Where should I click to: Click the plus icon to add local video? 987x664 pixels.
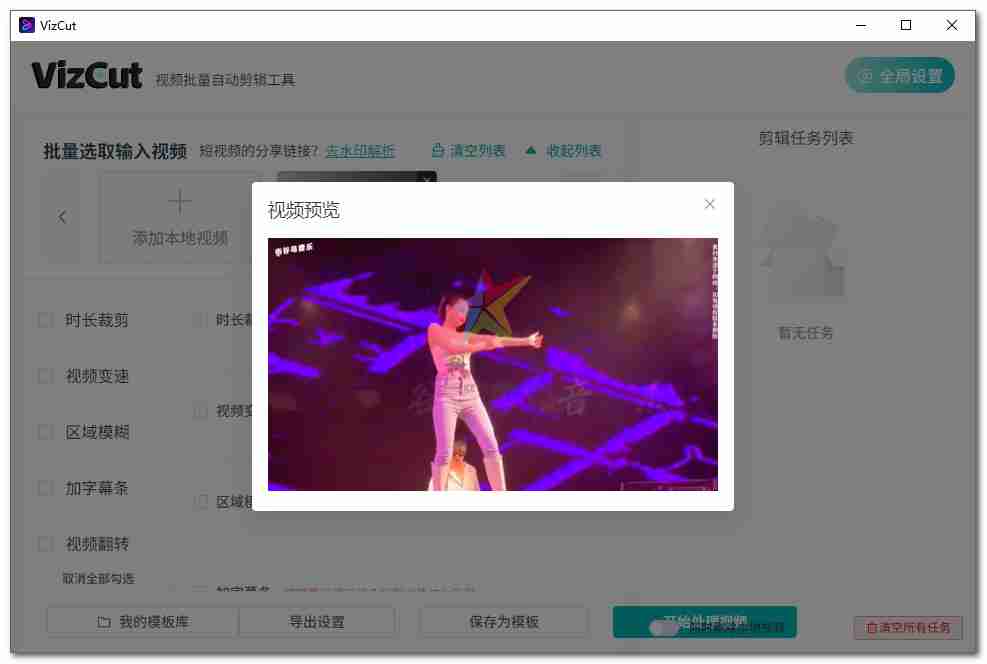pyautogui.click(x=180, y=202)
